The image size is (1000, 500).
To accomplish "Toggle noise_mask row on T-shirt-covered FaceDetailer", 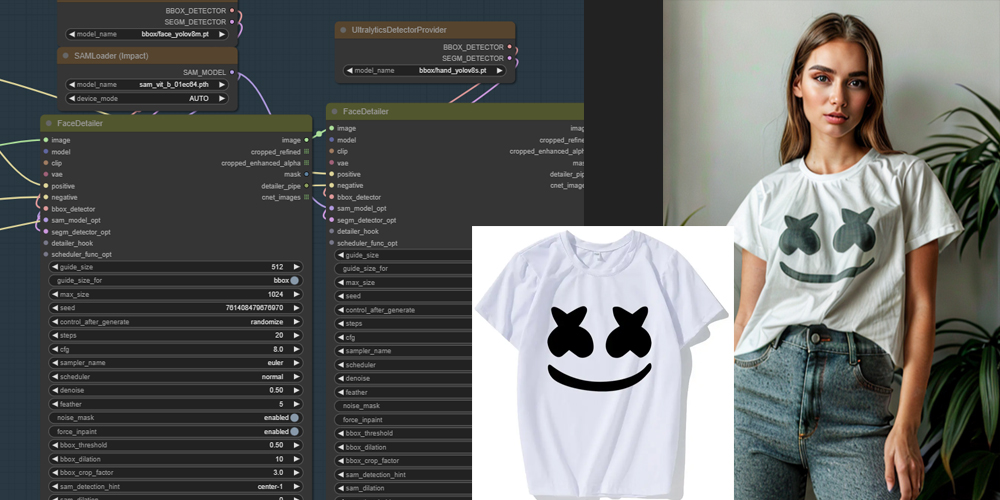I will (x=403, y=406).
